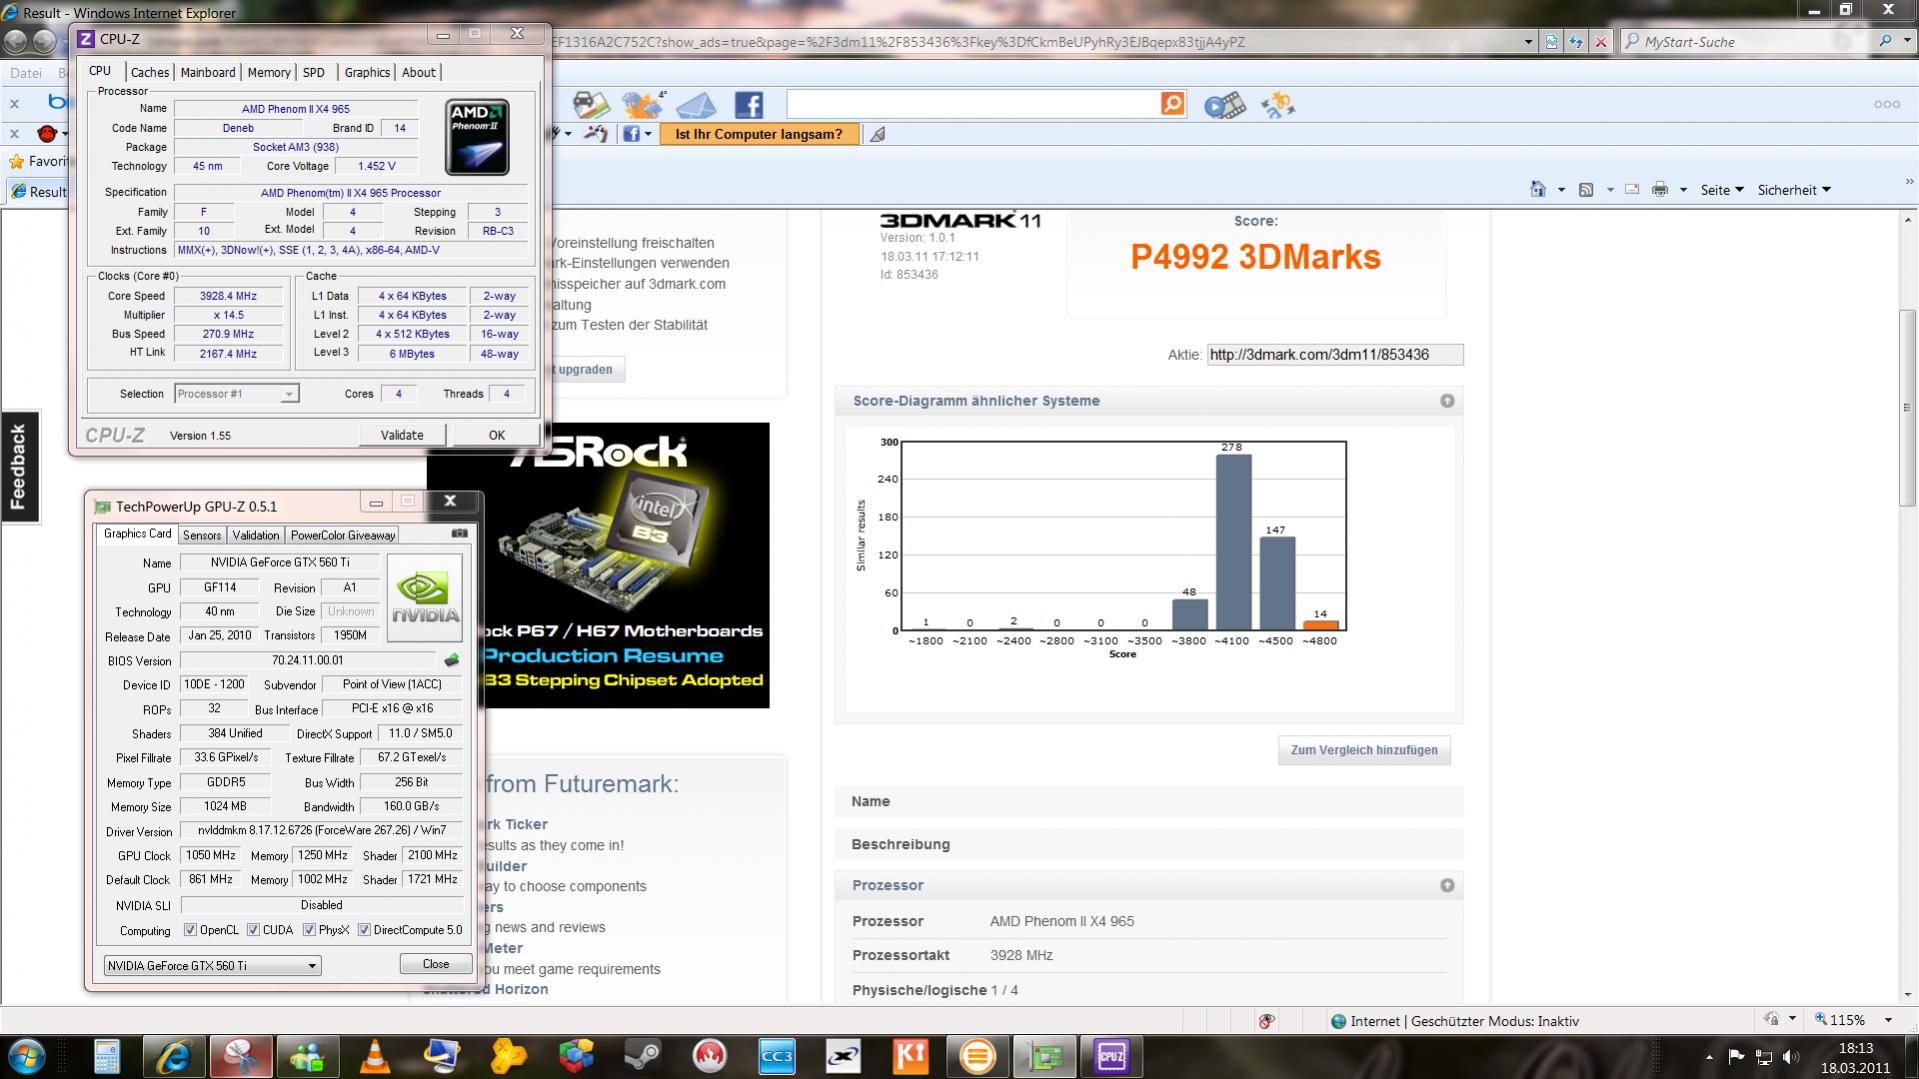Click the weather icon in the toolbar
This screenshot has width=1919, height=1079.
point(642,104)
